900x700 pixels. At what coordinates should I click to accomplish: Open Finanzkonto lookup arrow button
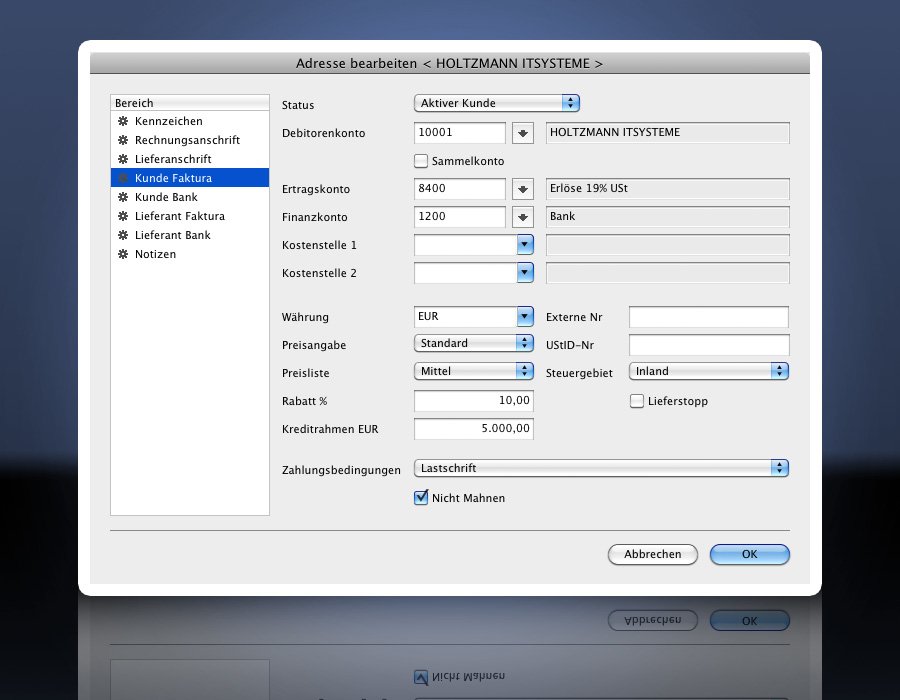pyautogui.click(x=522, y=217)
